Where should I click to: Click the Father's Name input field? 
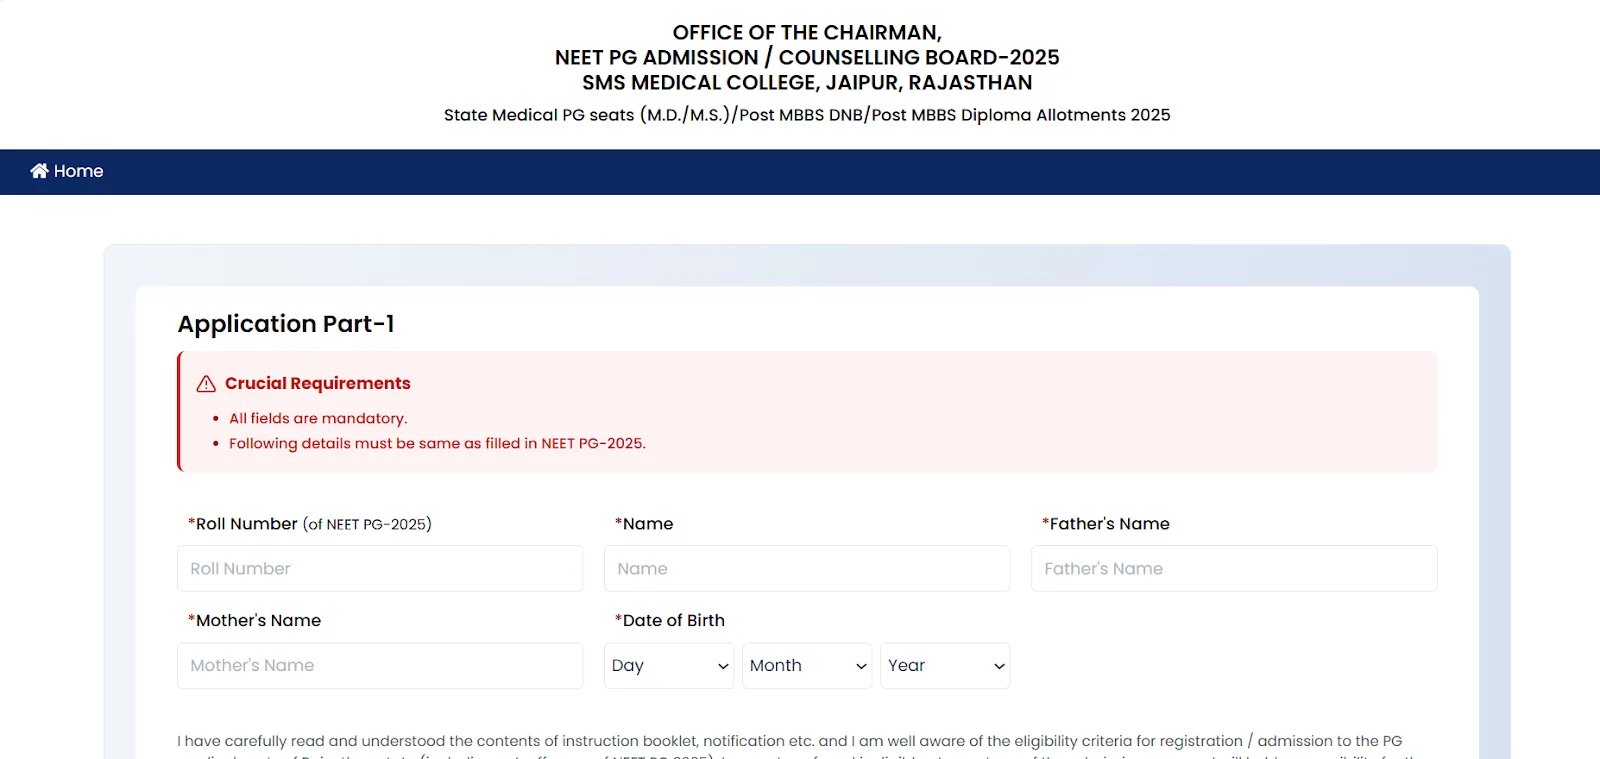pyautogui.click(x=1233, y=568)
